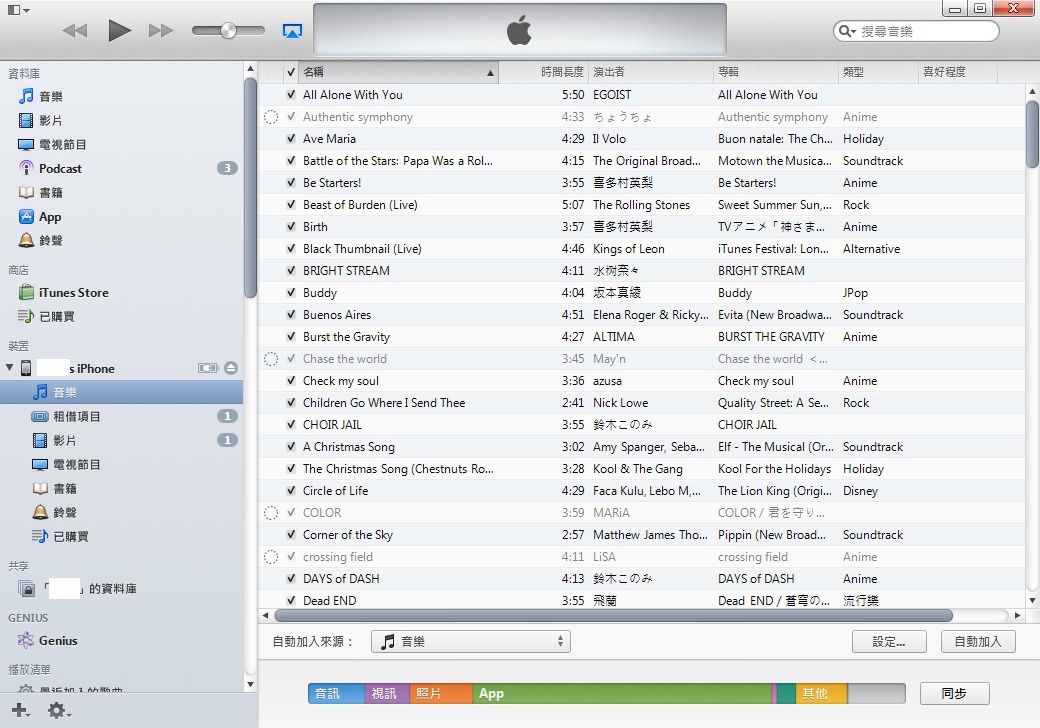Select the Burst the Gravity song row

641,337
